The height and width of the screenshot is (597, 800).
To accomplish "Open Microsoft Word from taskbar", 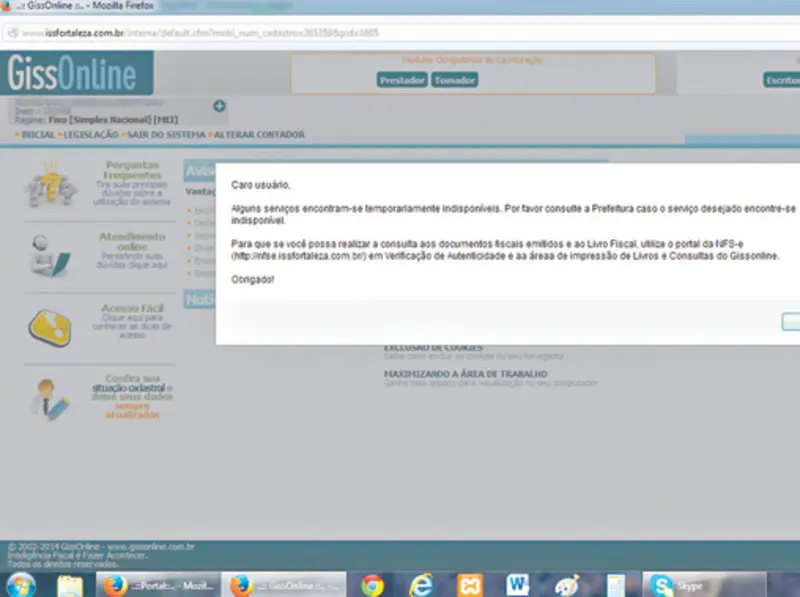I will click(x=518, y=585).
